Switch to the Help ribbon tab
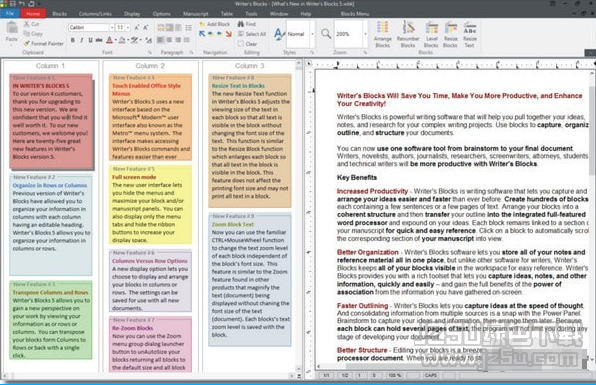Image resolution: width=596 pixels, height=385 pixels. 306,14
